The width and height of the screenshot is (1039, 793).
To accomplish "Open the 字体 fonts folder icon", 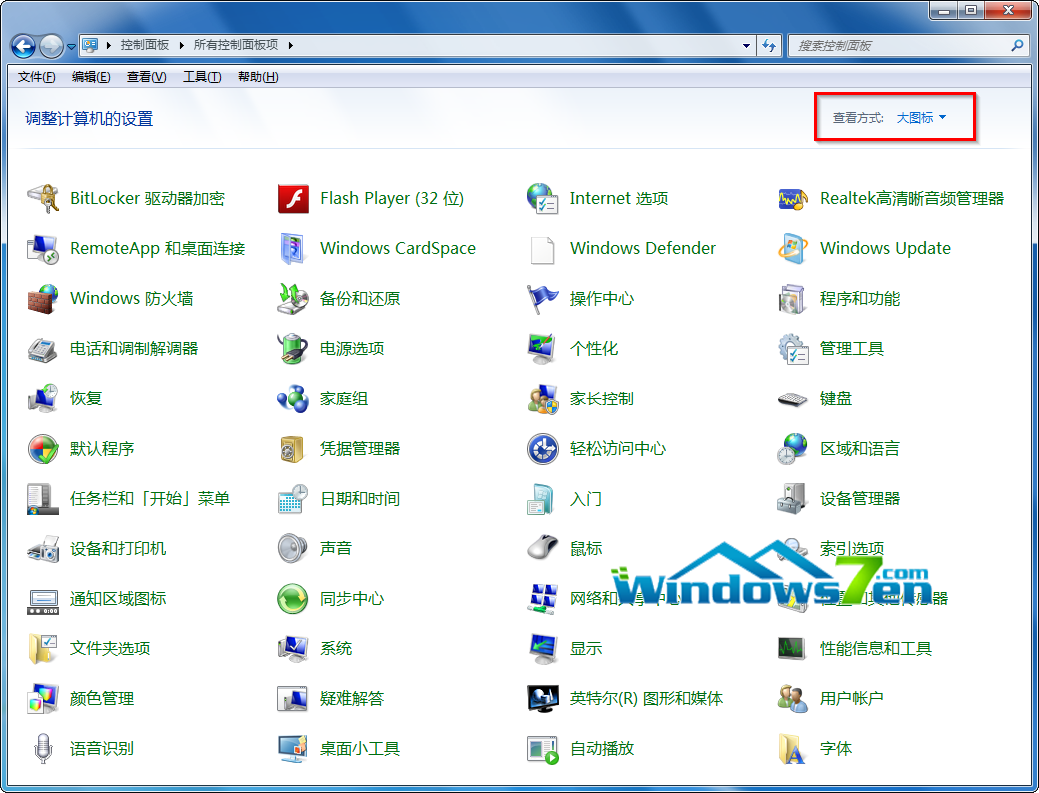I will [793, 749].
